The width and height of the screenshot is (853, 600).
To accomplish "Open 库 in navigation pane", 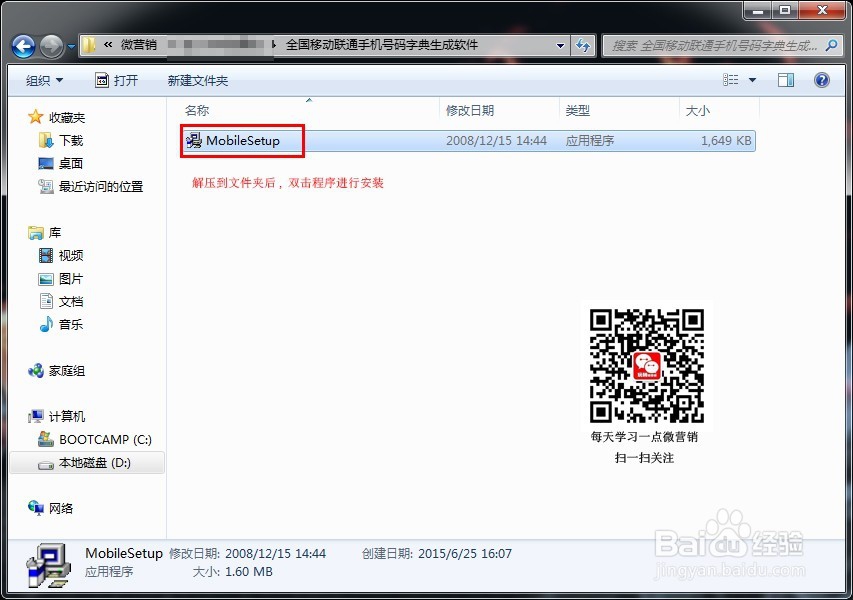I will click(55, 233).
